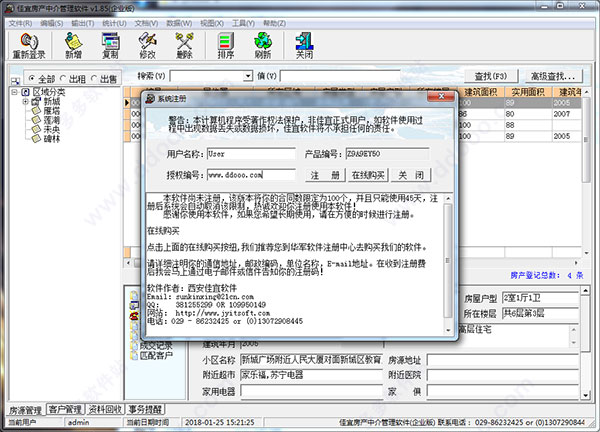Click the 删除 delete toolbar icon
Screen dimensions: 600x432
[184, 46]
